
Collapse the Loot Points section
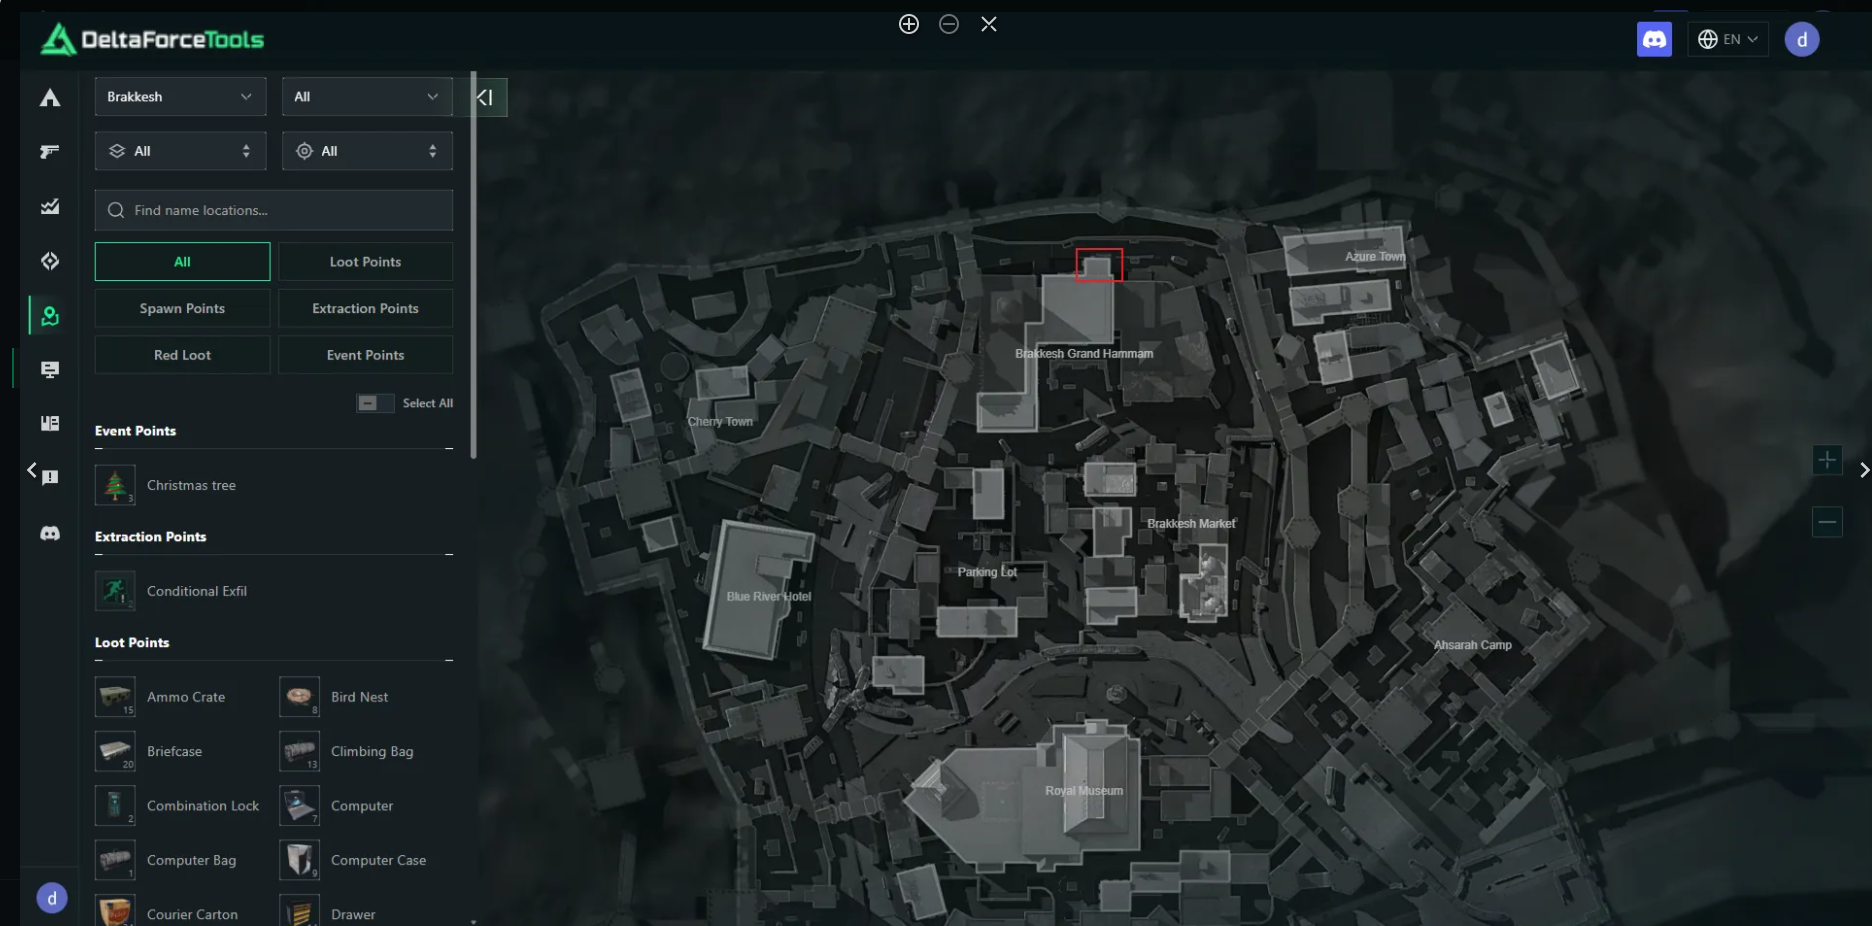pos(449,660)
